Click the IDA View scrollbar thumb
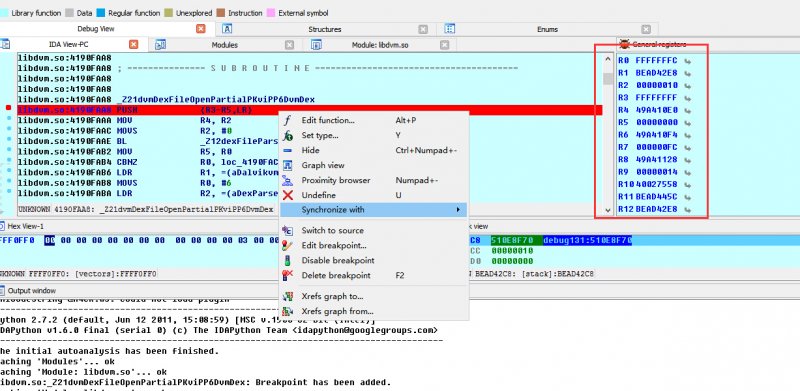The height and width of the screenshot is (391, 800). (x=607, y=79)
